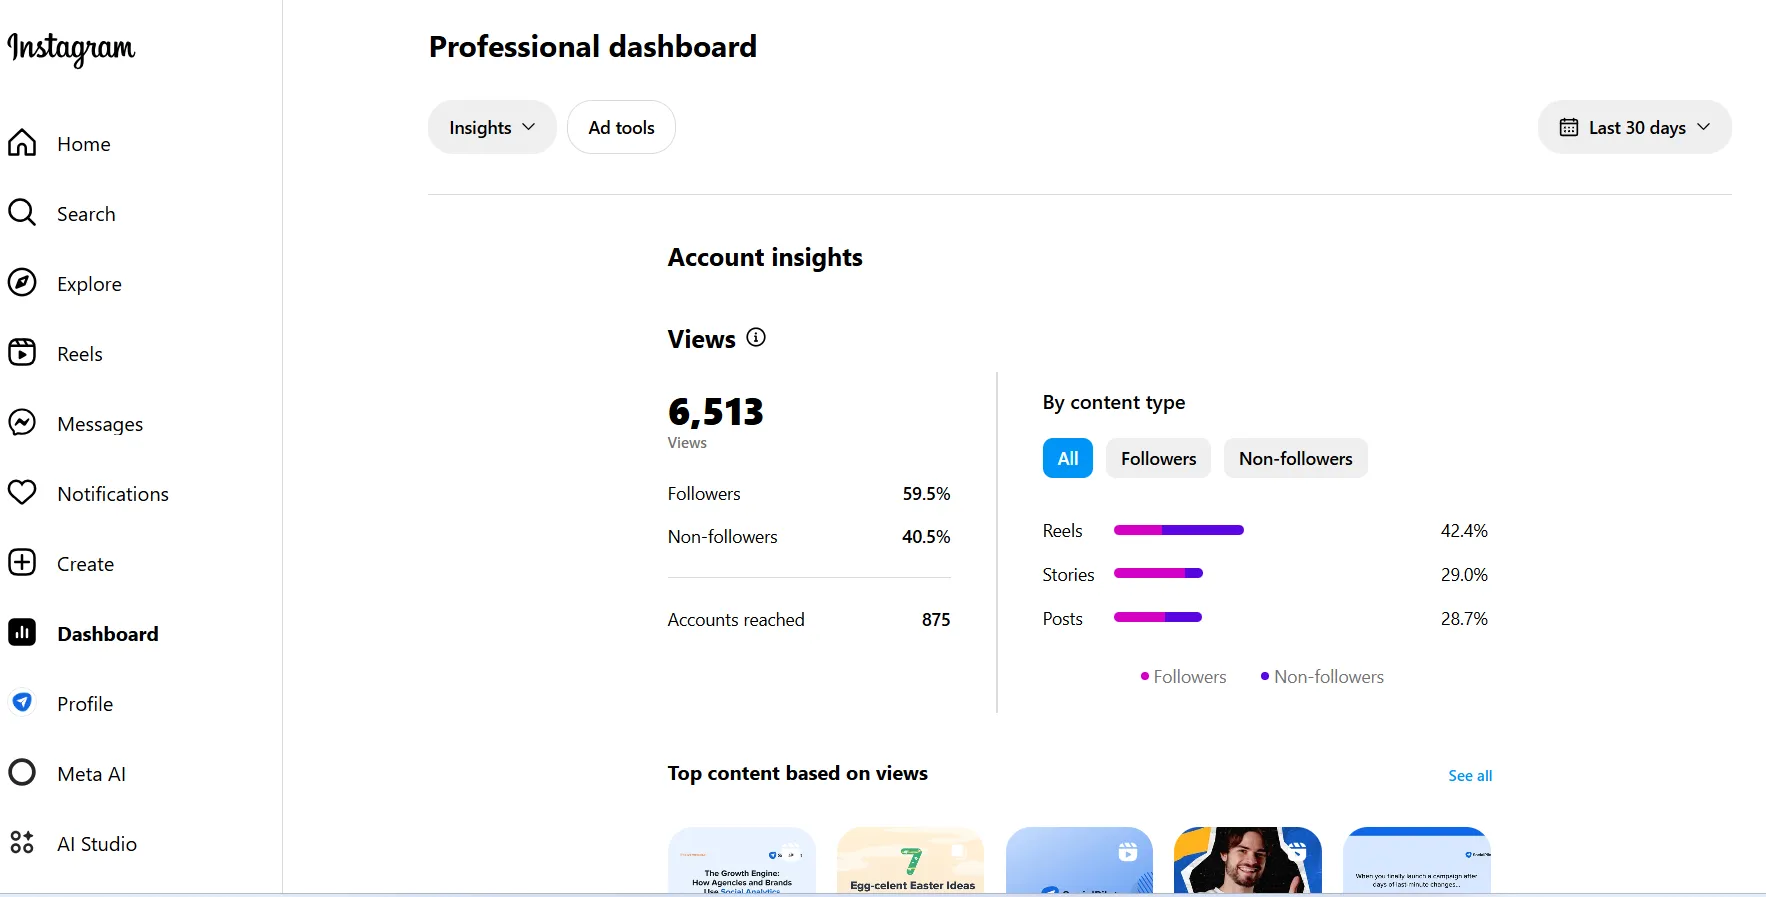Click the Profile avatar icon
Viewport: 1766px width, 897px height.
22,703
